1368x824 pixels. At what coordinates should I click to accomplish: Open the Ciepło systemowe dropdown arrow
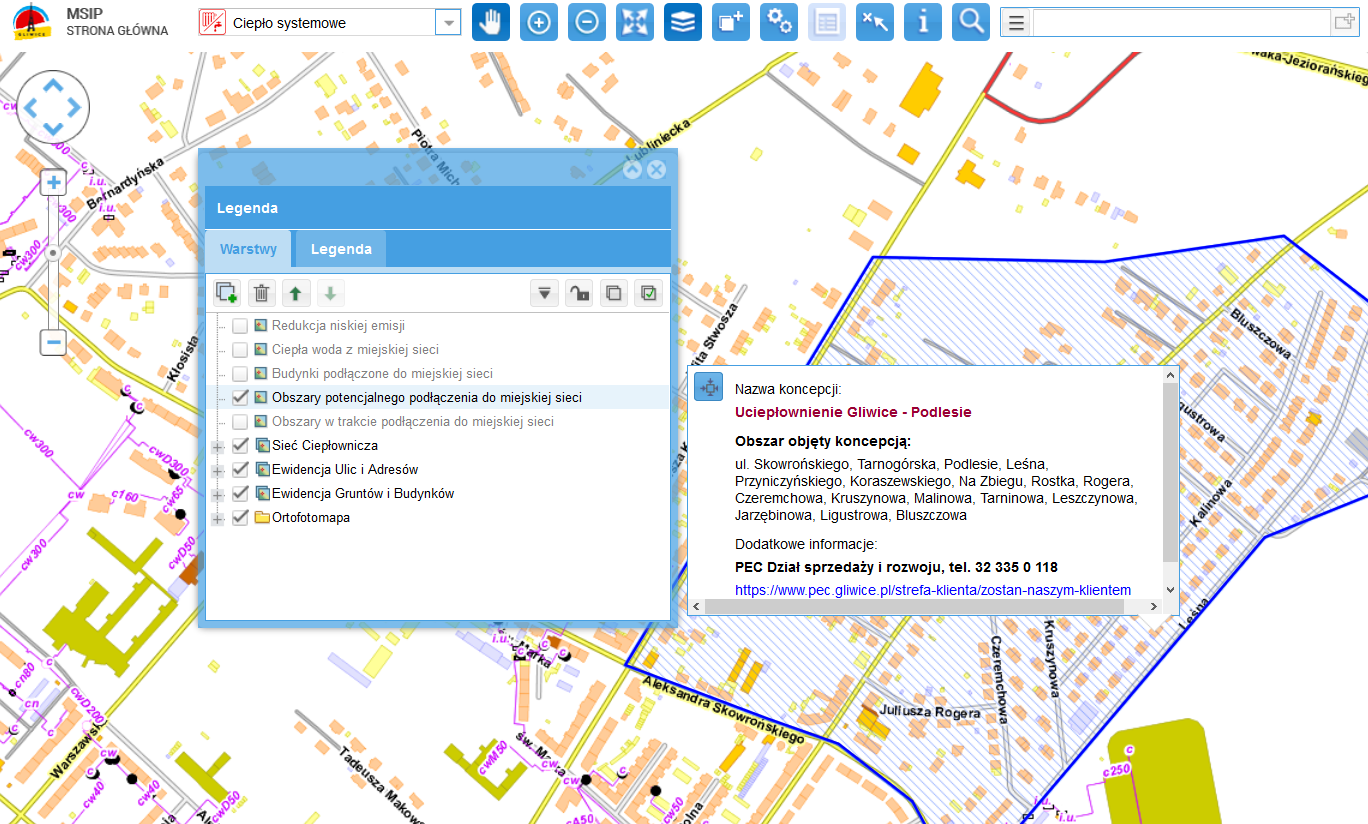tap(448, 22)
